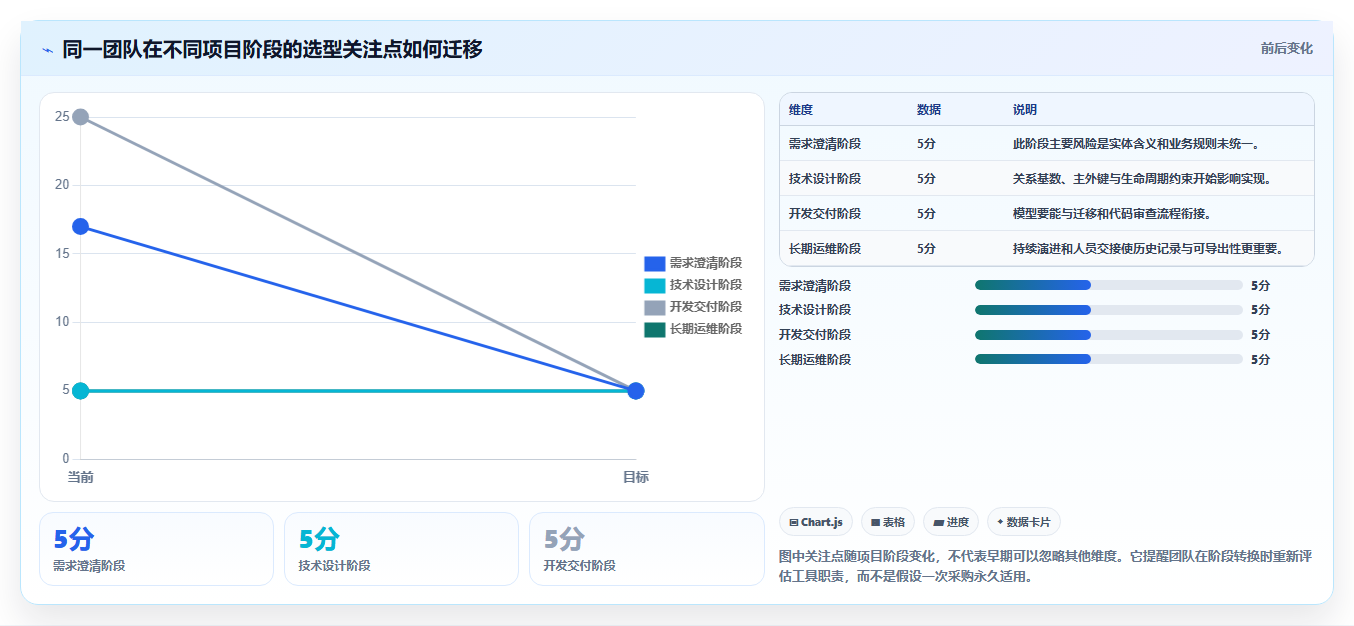
Task: Select the Chart.js tag chip
Action: tap(816, 522)
